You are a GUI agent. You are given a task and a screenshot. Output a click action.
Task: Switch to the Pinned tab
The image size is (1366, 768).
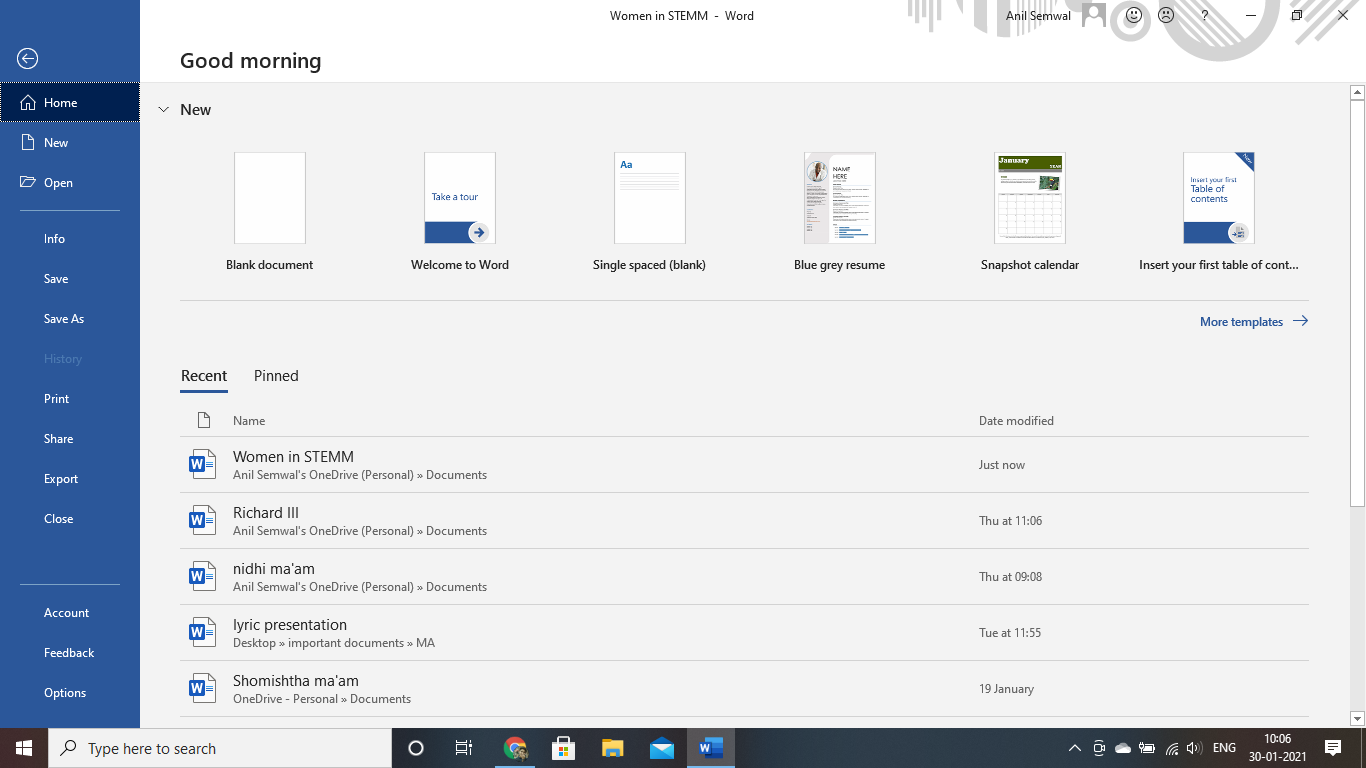tap(276, 376)
